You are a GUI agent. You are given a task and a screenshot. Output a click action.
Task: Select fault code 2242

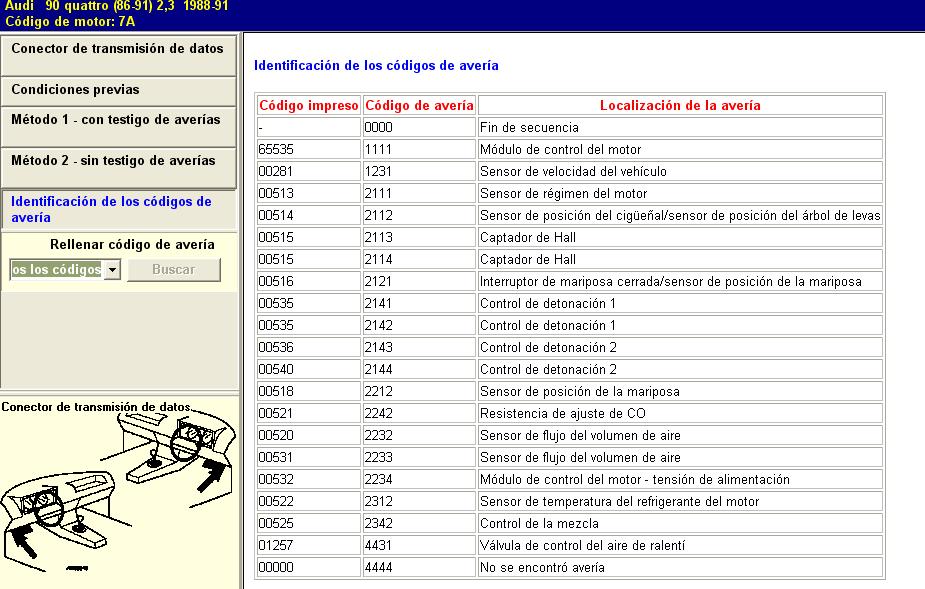pyautogui.click(x=419, y=414)
